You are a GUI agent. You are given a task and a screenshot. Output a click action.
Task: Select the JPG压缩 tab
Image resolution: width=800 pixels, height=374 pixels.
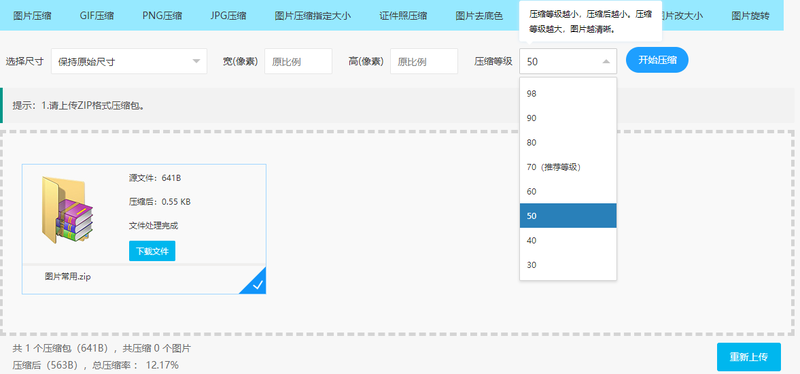(x=228, y=16)
